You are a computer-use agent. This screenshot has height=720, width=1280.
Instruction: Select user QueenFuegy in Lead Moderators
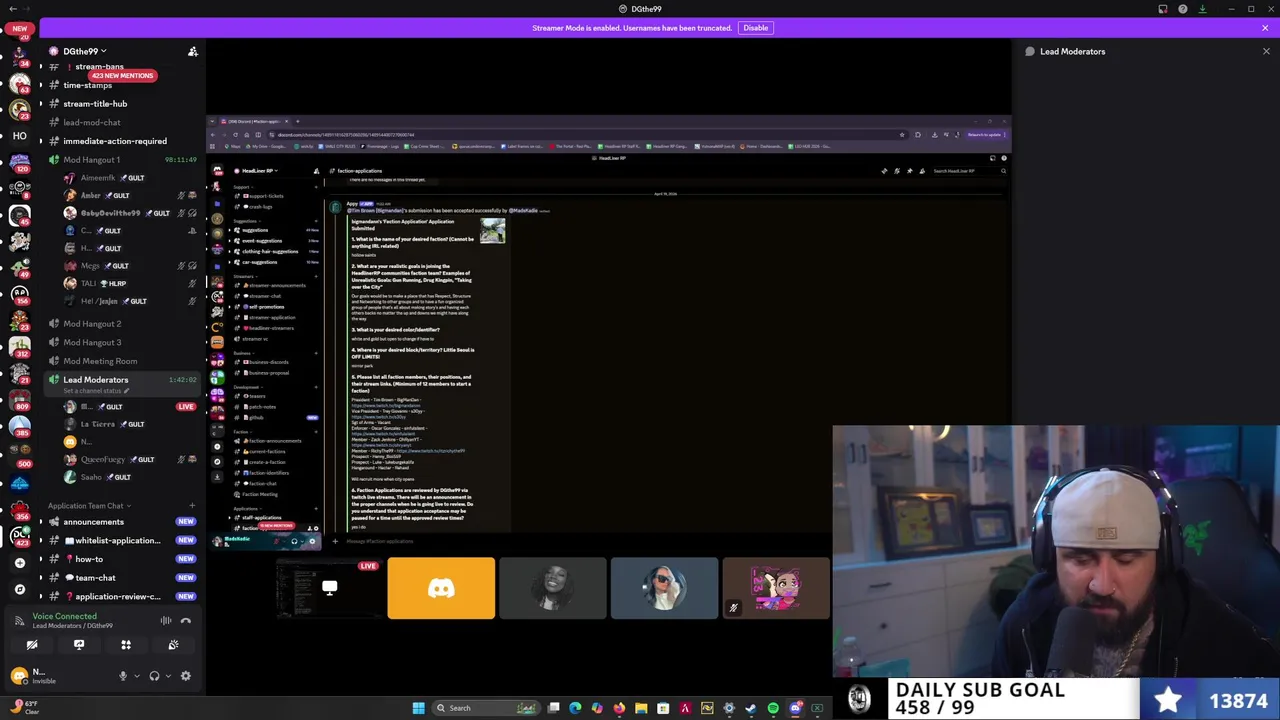103,459
